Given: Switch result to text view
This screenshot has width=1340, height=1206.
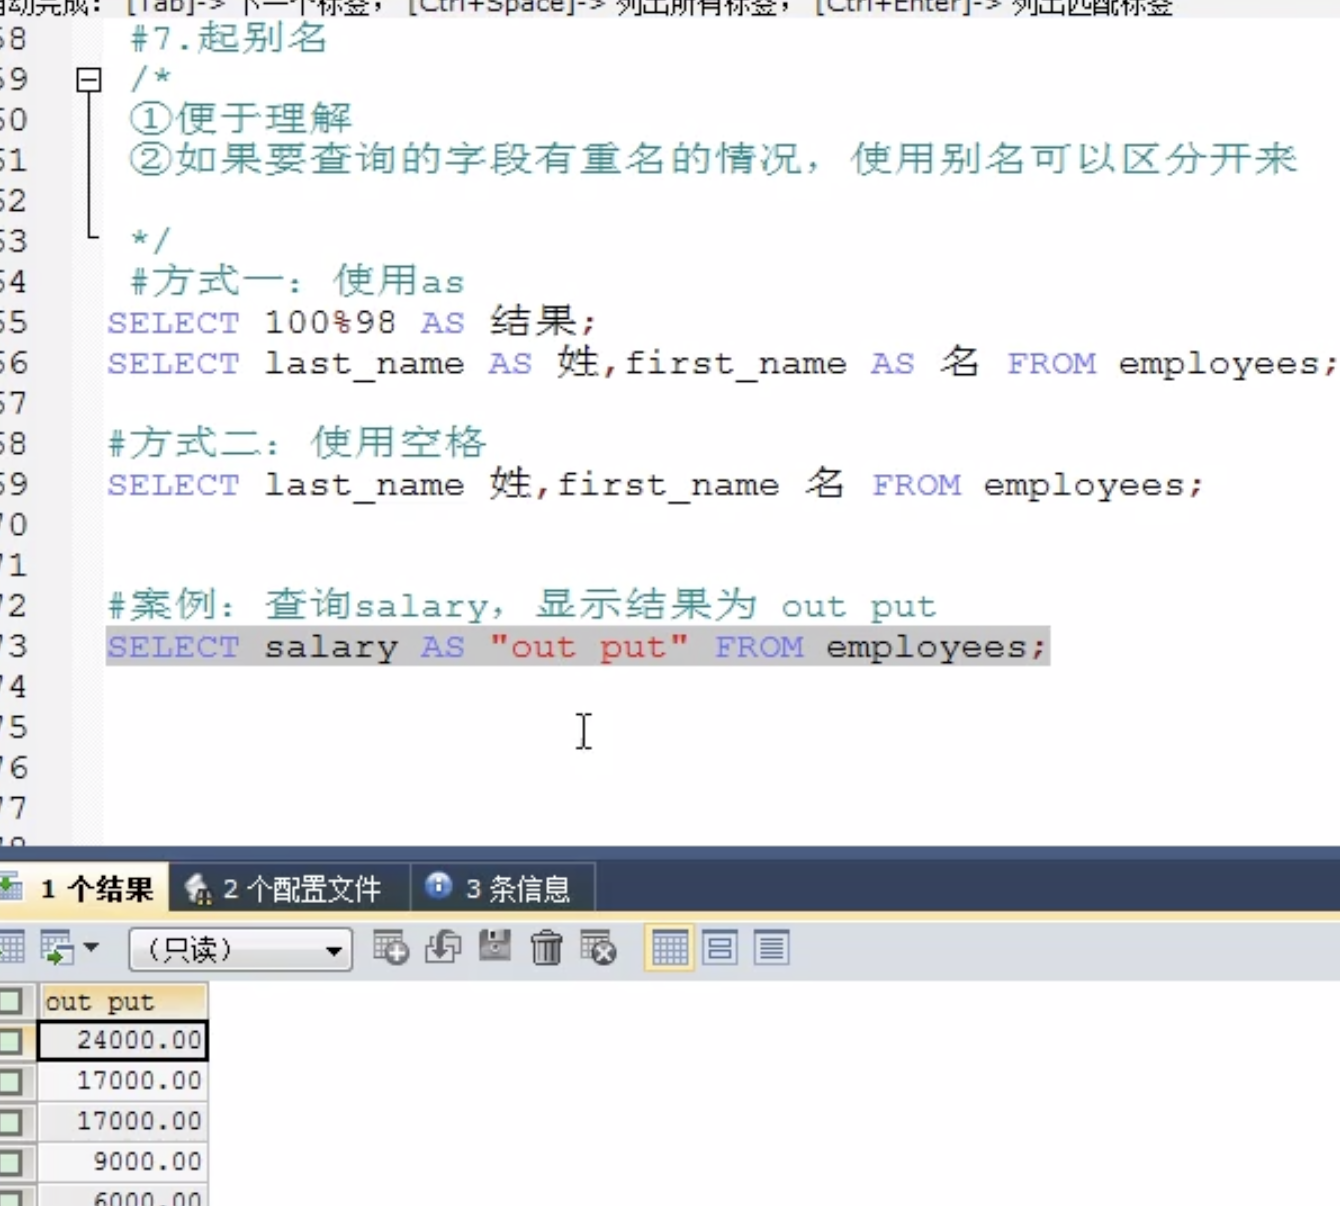Looking at the screenshot, I should click(x=771, y=947).
